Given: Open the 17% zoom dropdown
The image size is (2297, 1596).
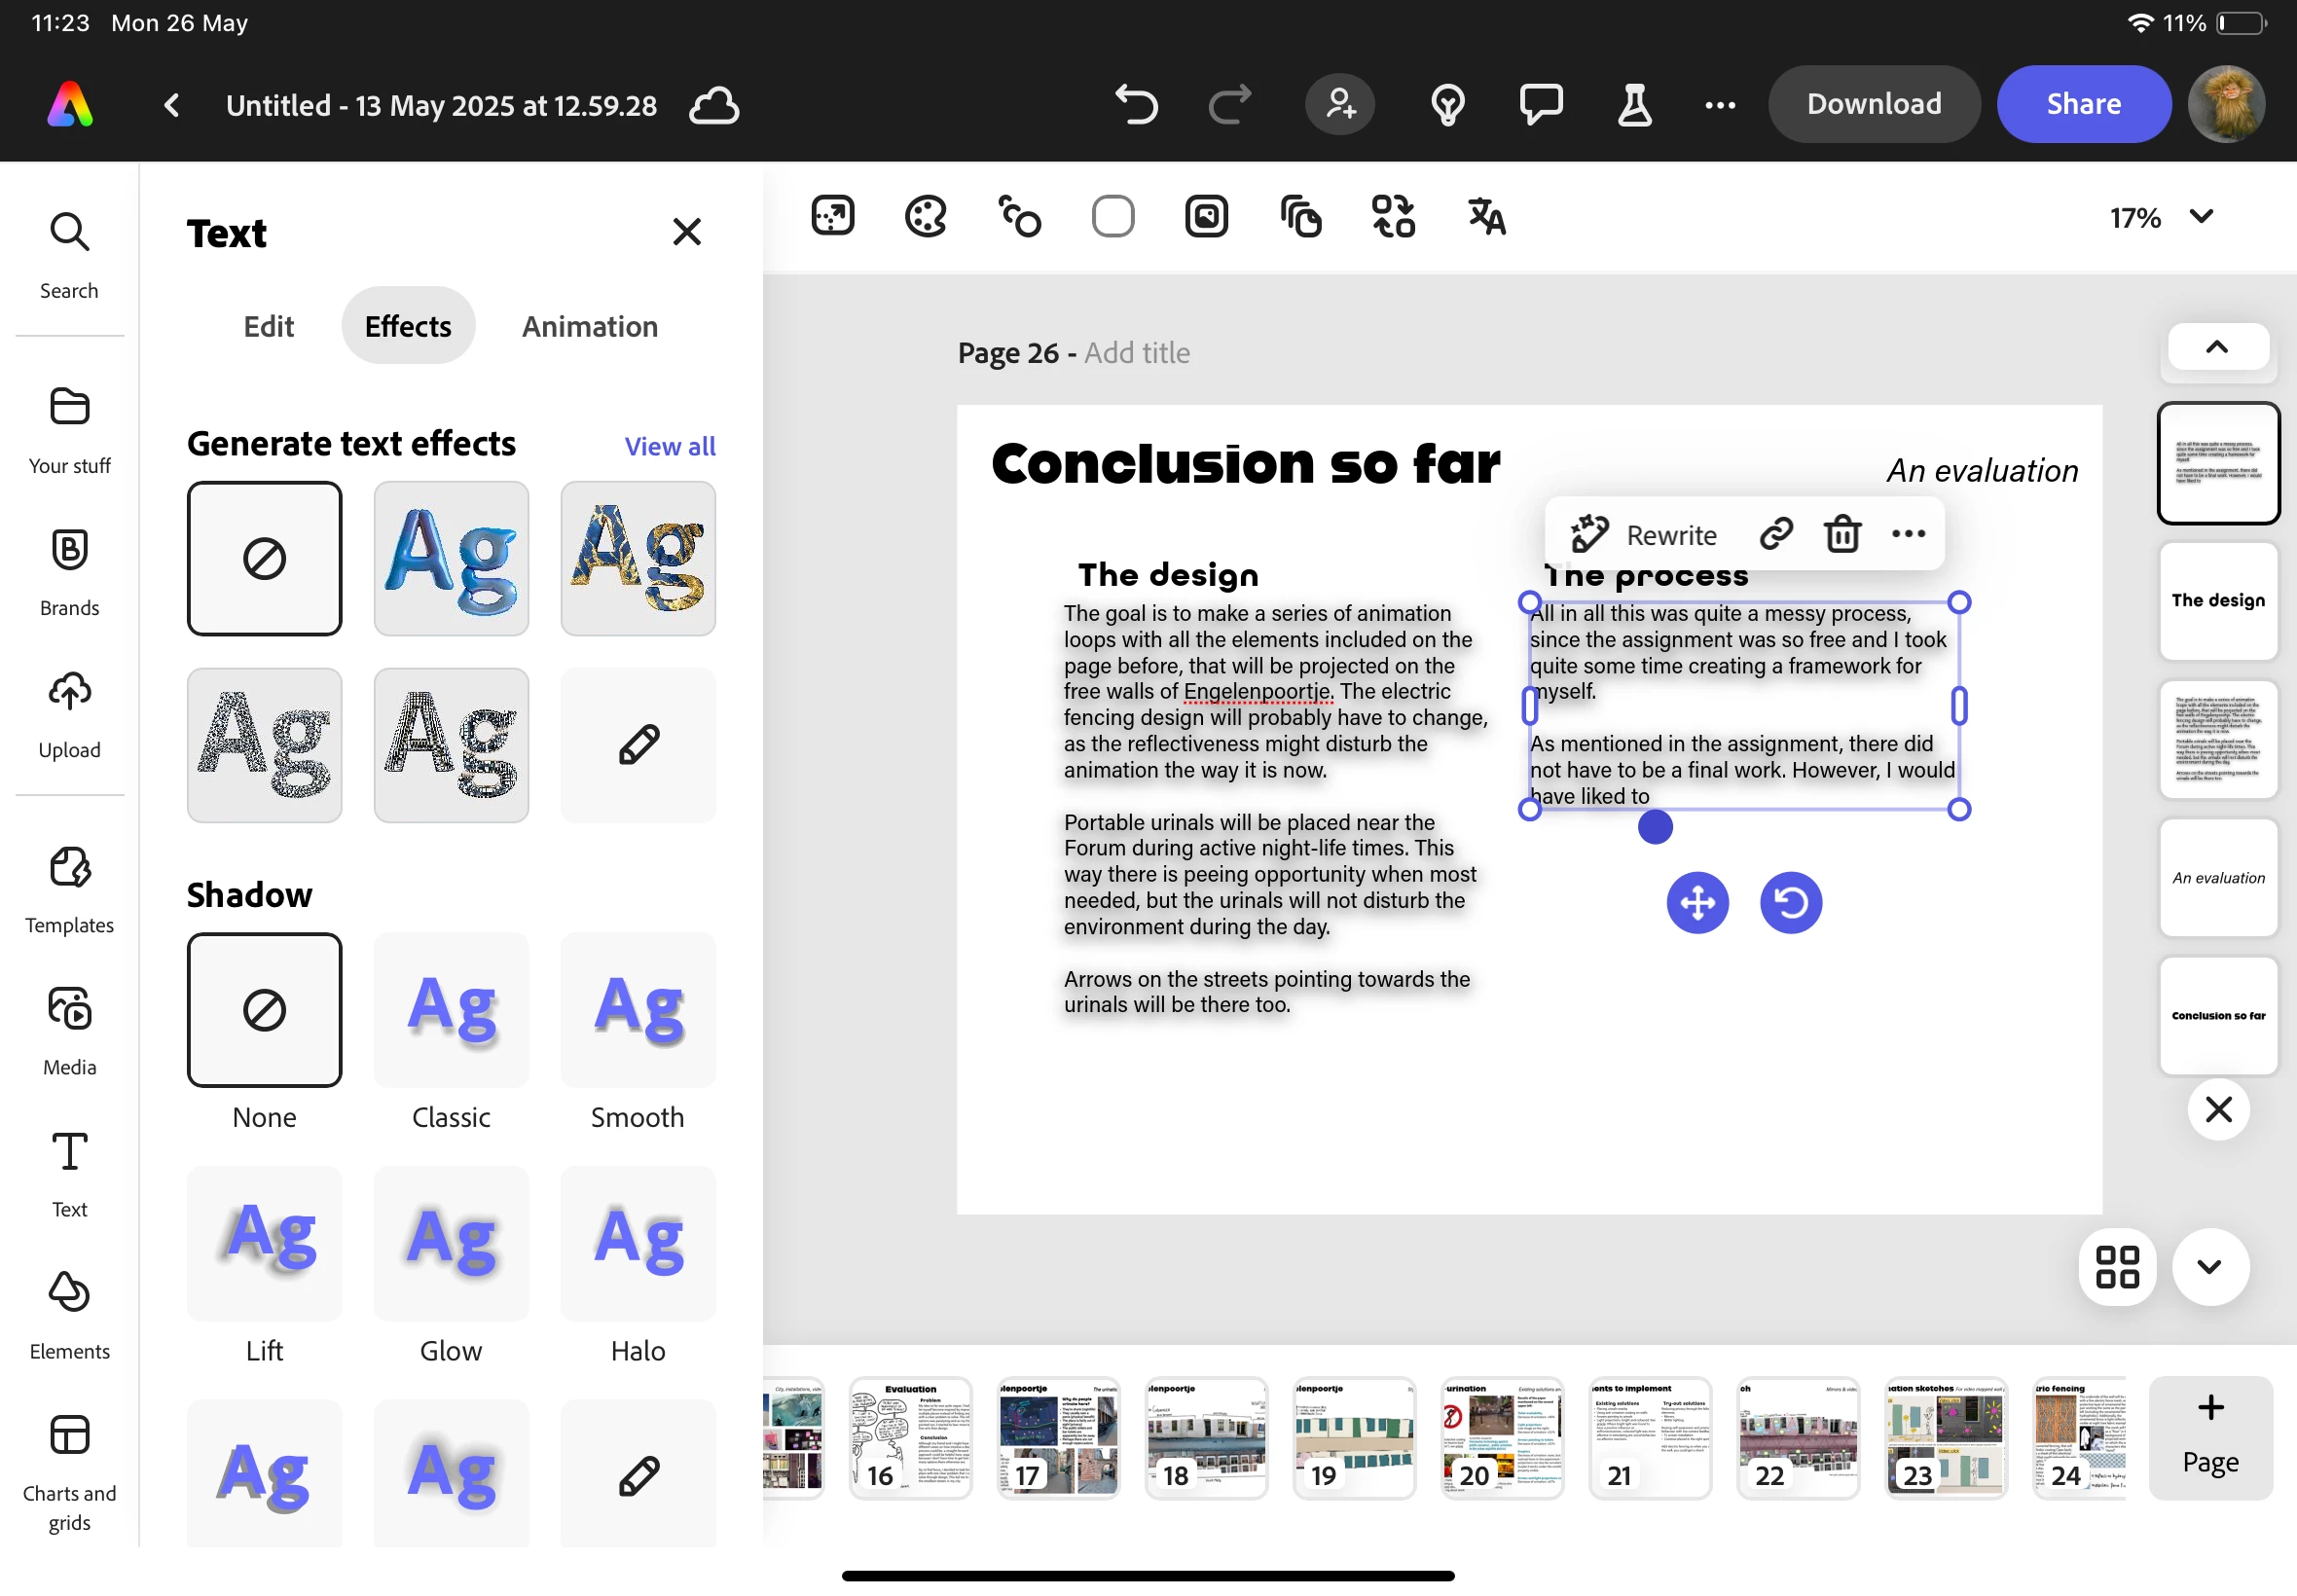Looking at the screenshot, I should pos(2161,217).
